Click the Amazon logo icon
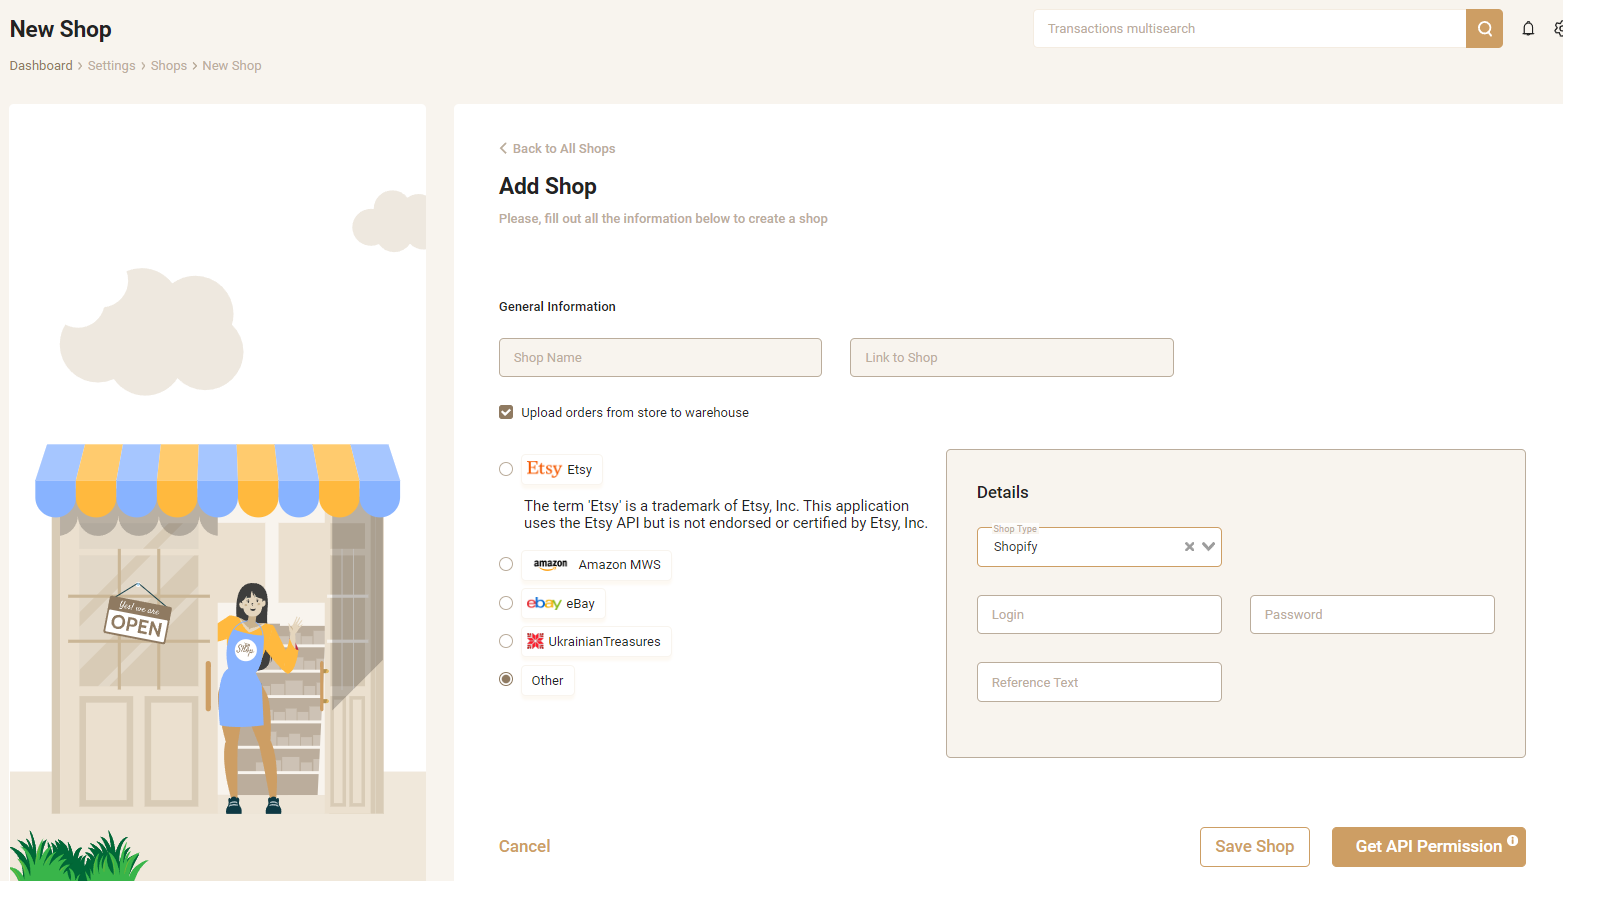Screen dimensions: 1600x900 pyautogui.click(x=550, y=564)
